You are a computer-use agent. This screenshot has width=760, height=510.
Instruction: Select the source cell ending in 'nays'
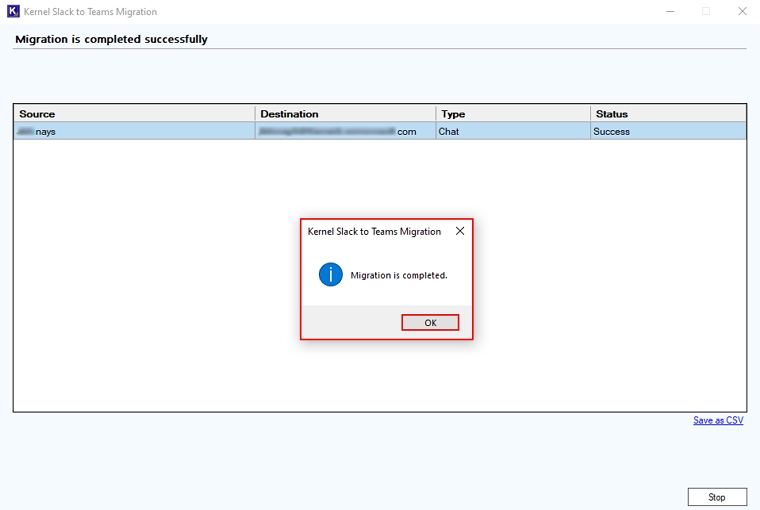point(134,131)
